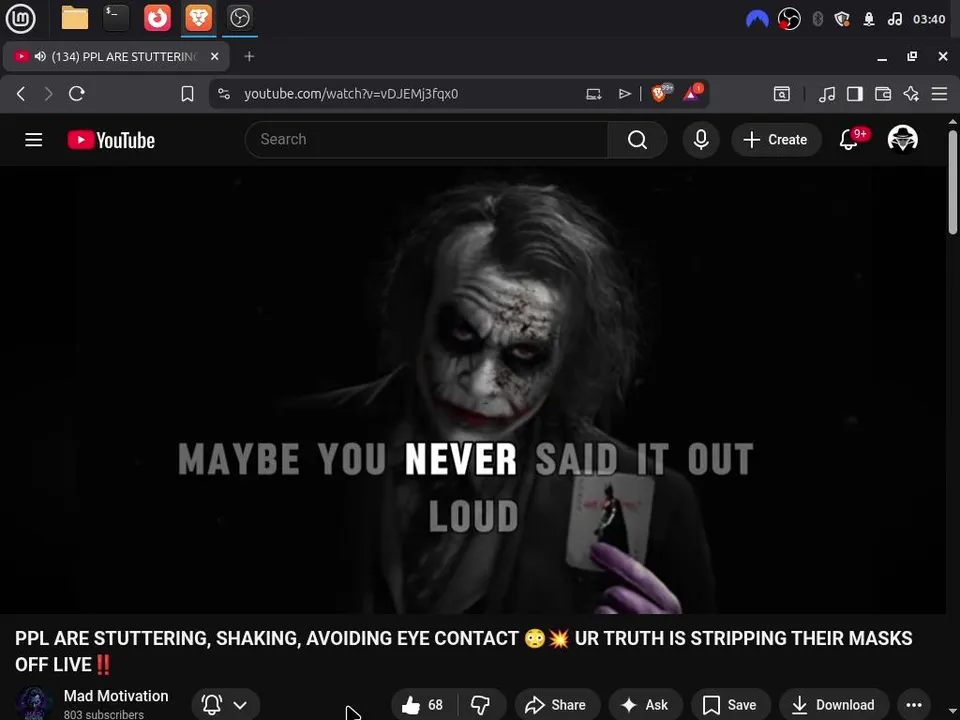Open the sound tray music icon

895,19
